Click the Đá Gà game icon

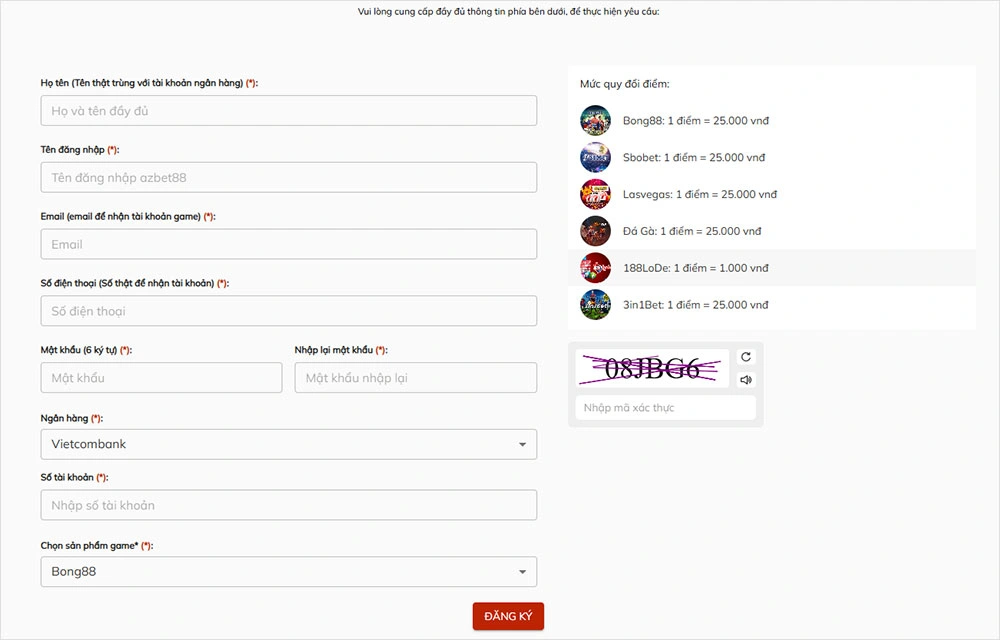click(596, 231)
